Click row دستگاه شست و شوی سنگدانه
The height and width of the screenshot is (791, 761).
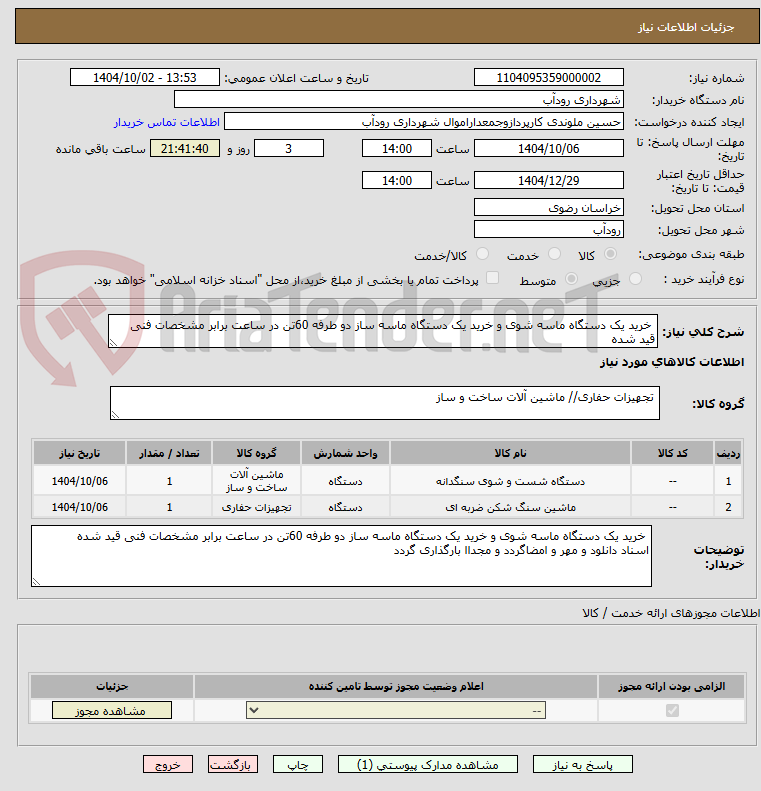(387, 480)
